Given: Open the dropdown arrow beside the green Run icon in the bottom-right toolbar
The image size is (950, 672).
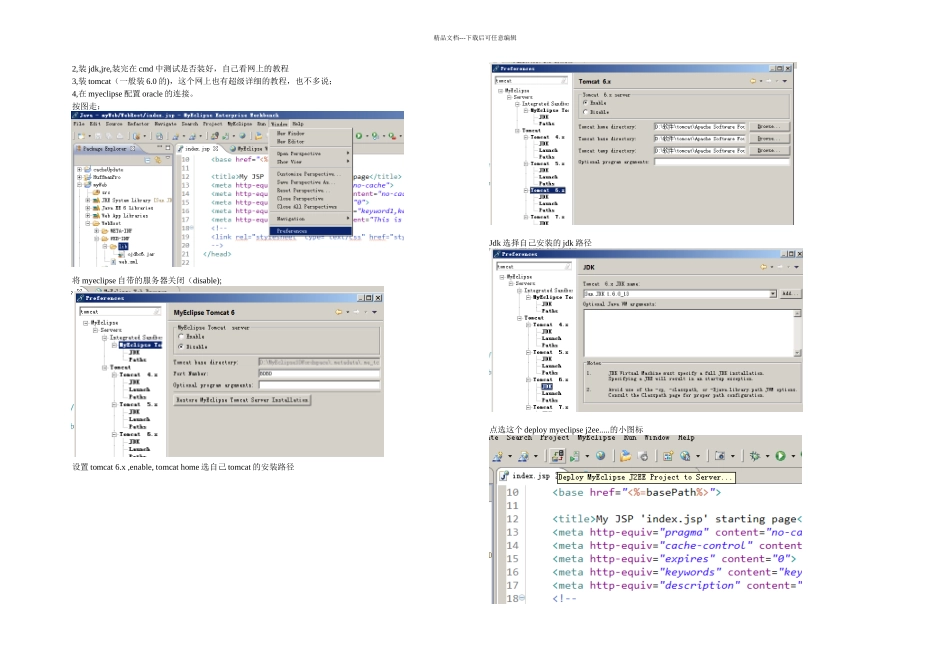Looking at the screenshot, I should 792,456.
